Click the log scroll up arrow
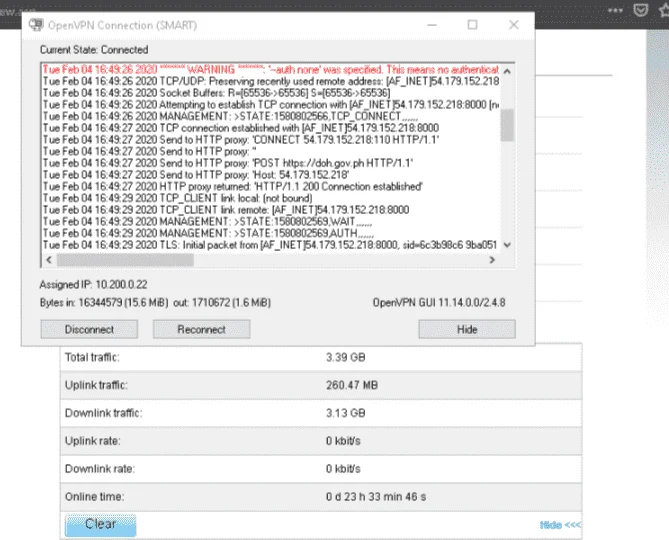 [x=507, y=71]
